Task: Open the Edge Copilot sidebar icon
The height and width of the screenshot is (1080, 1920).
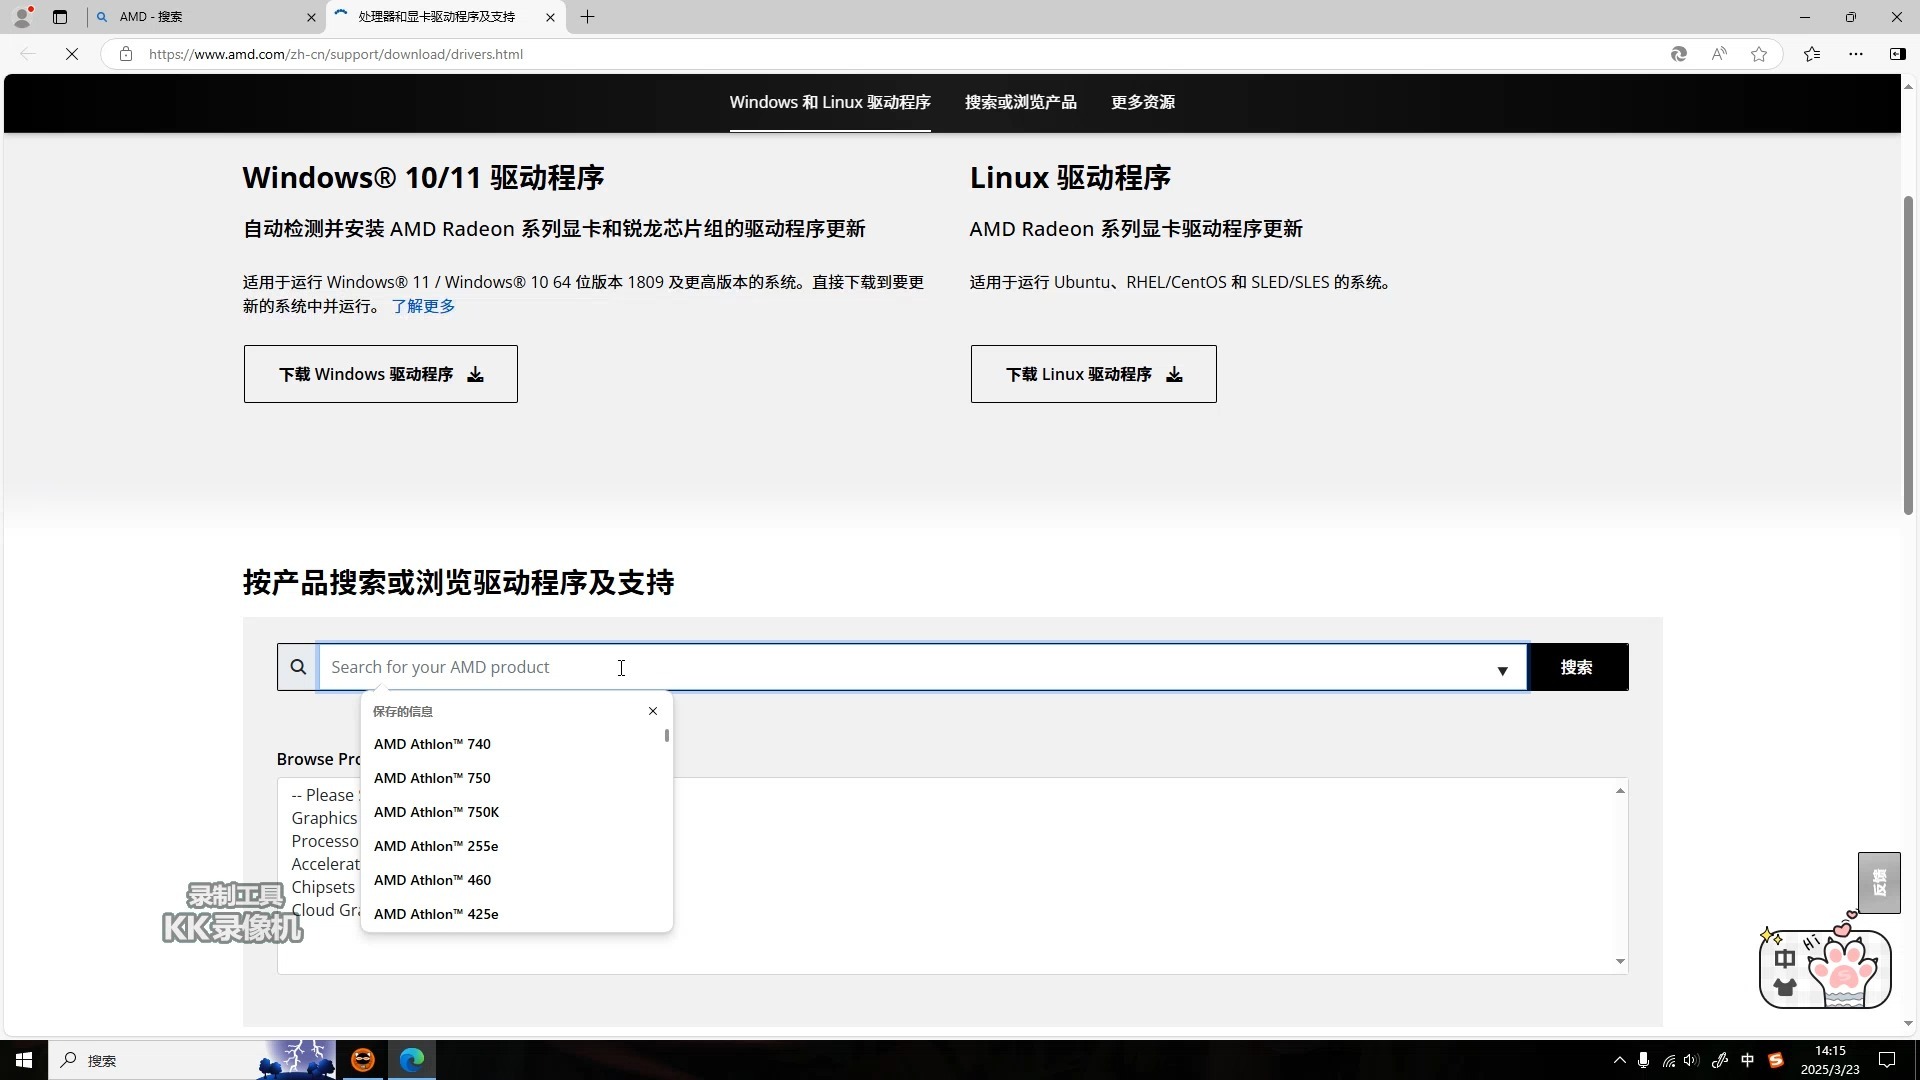Action: click(1897, 54)
